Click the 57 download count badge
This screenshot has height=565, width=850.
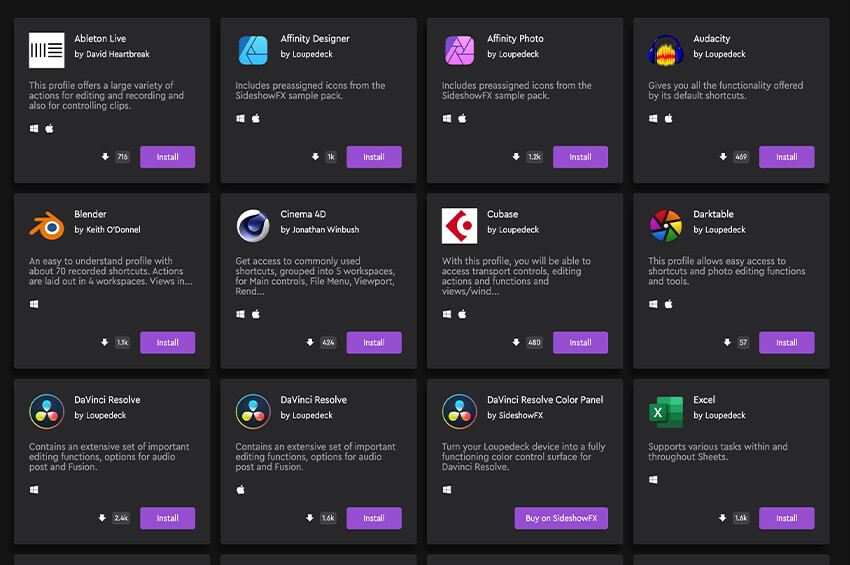pos(743,342)
